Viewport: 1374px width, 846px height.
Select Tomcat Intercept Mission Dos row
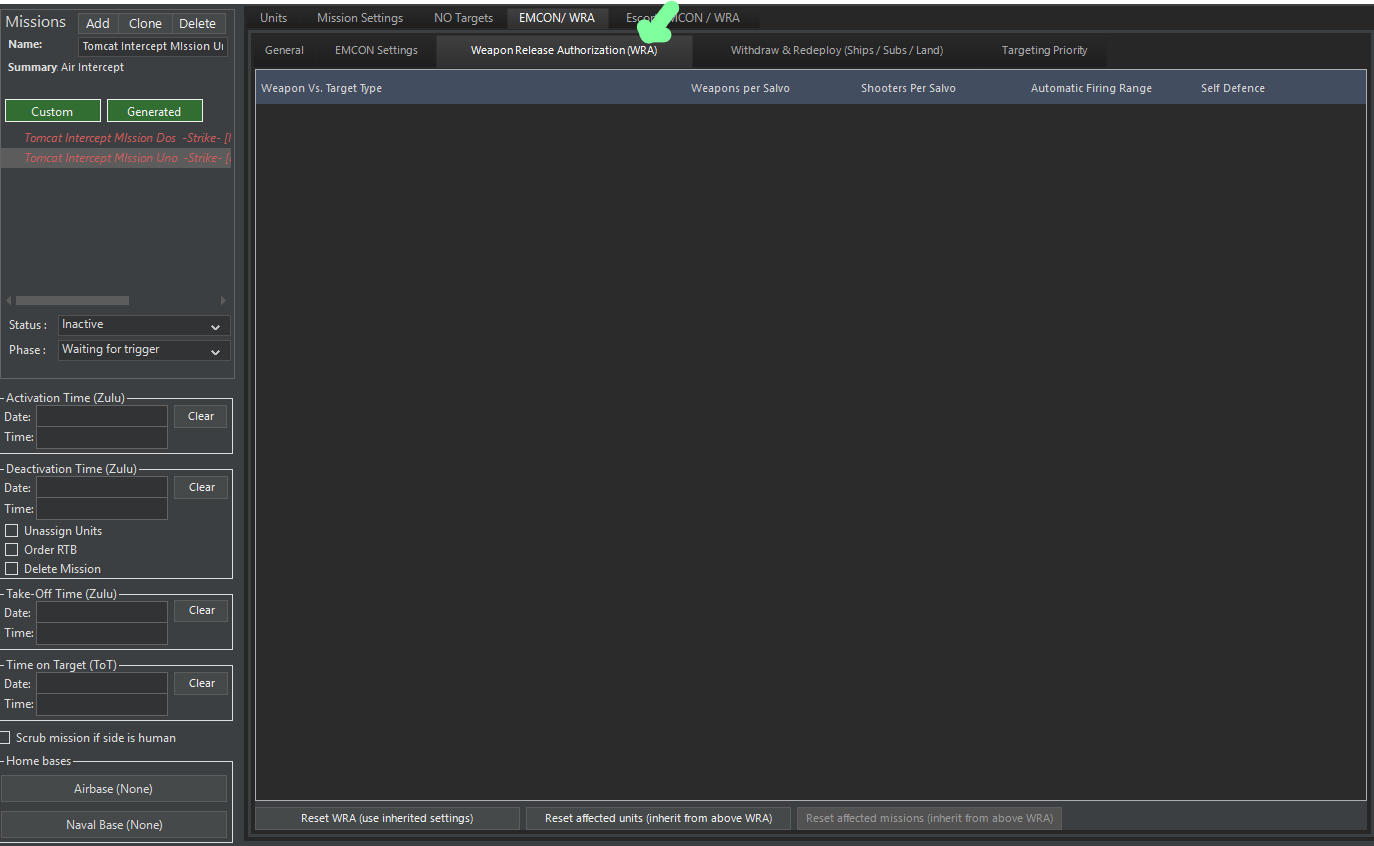(116, 138)
